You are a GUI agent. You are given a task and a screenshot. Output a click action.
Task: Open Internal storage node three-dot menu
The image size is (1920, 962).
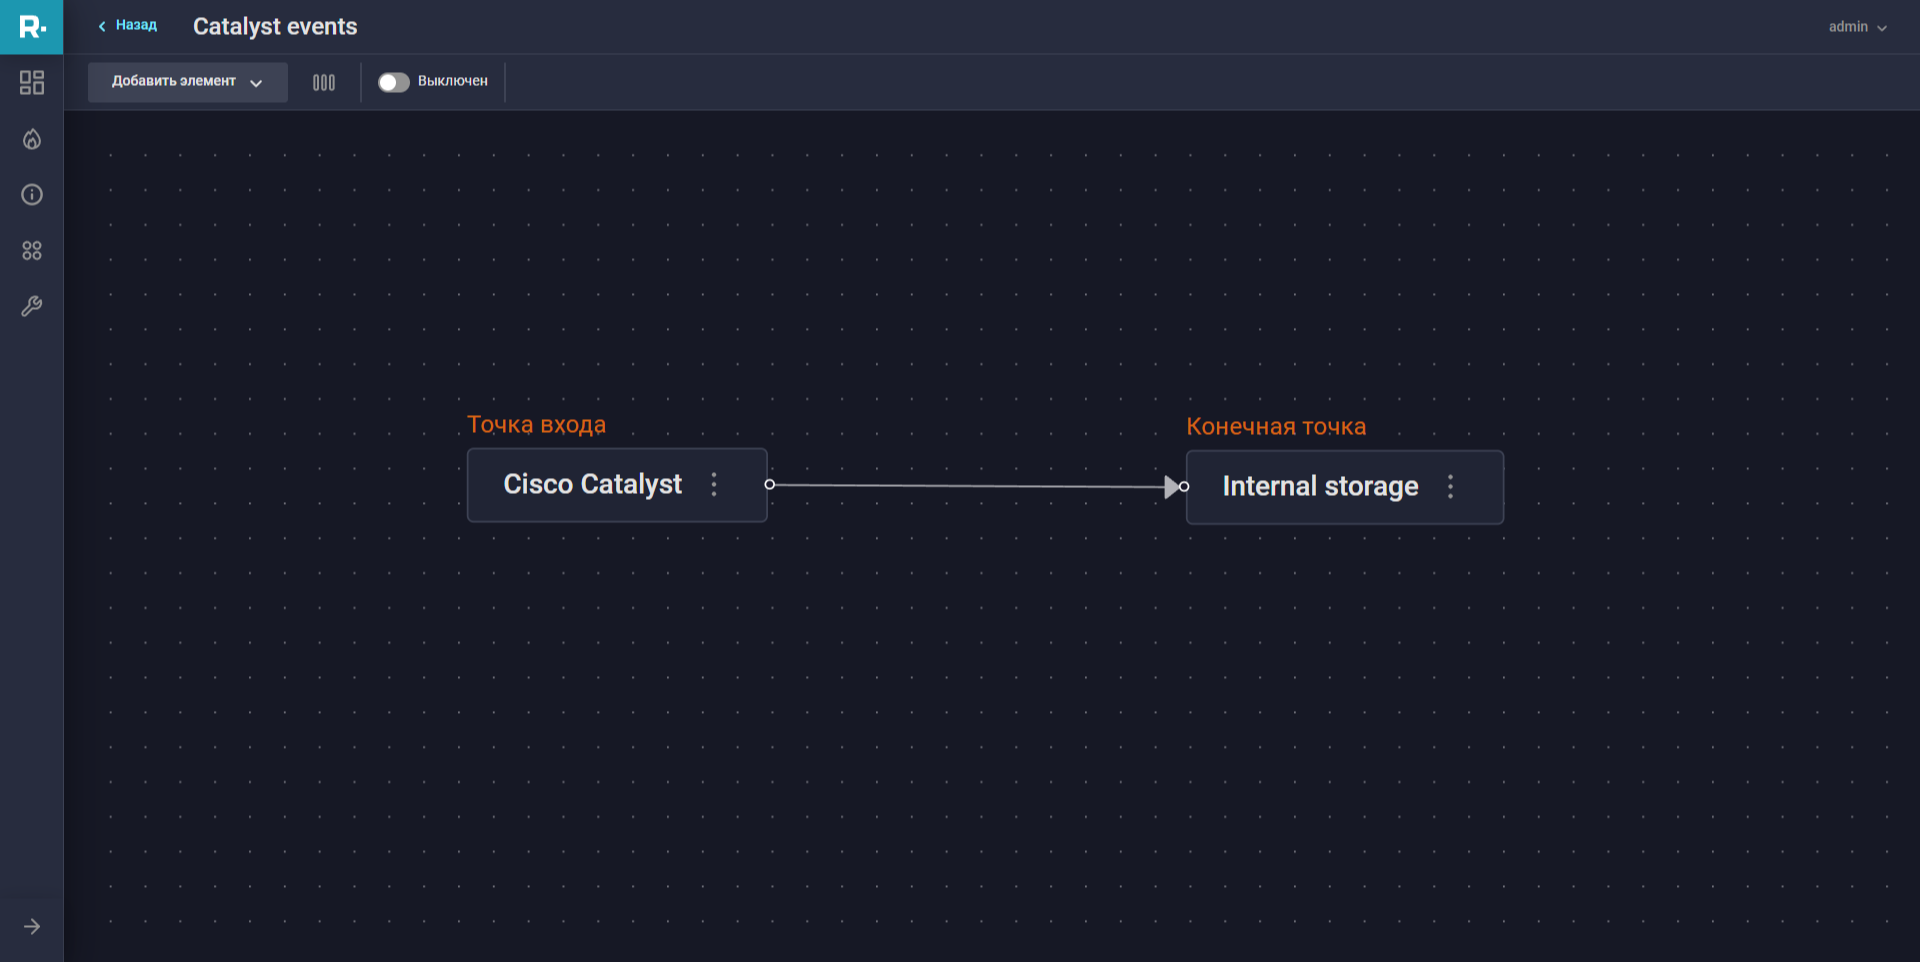point(1451,487)
